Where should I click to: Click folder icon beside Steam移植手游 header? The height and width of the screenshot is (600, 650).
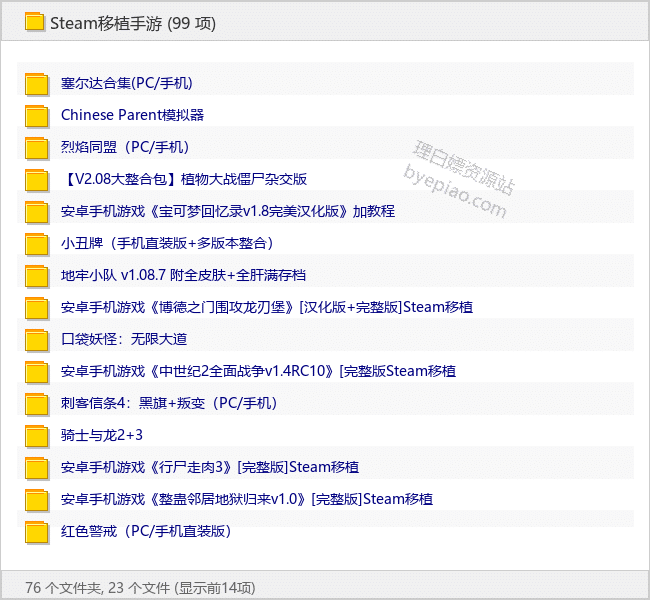point(34,22)
